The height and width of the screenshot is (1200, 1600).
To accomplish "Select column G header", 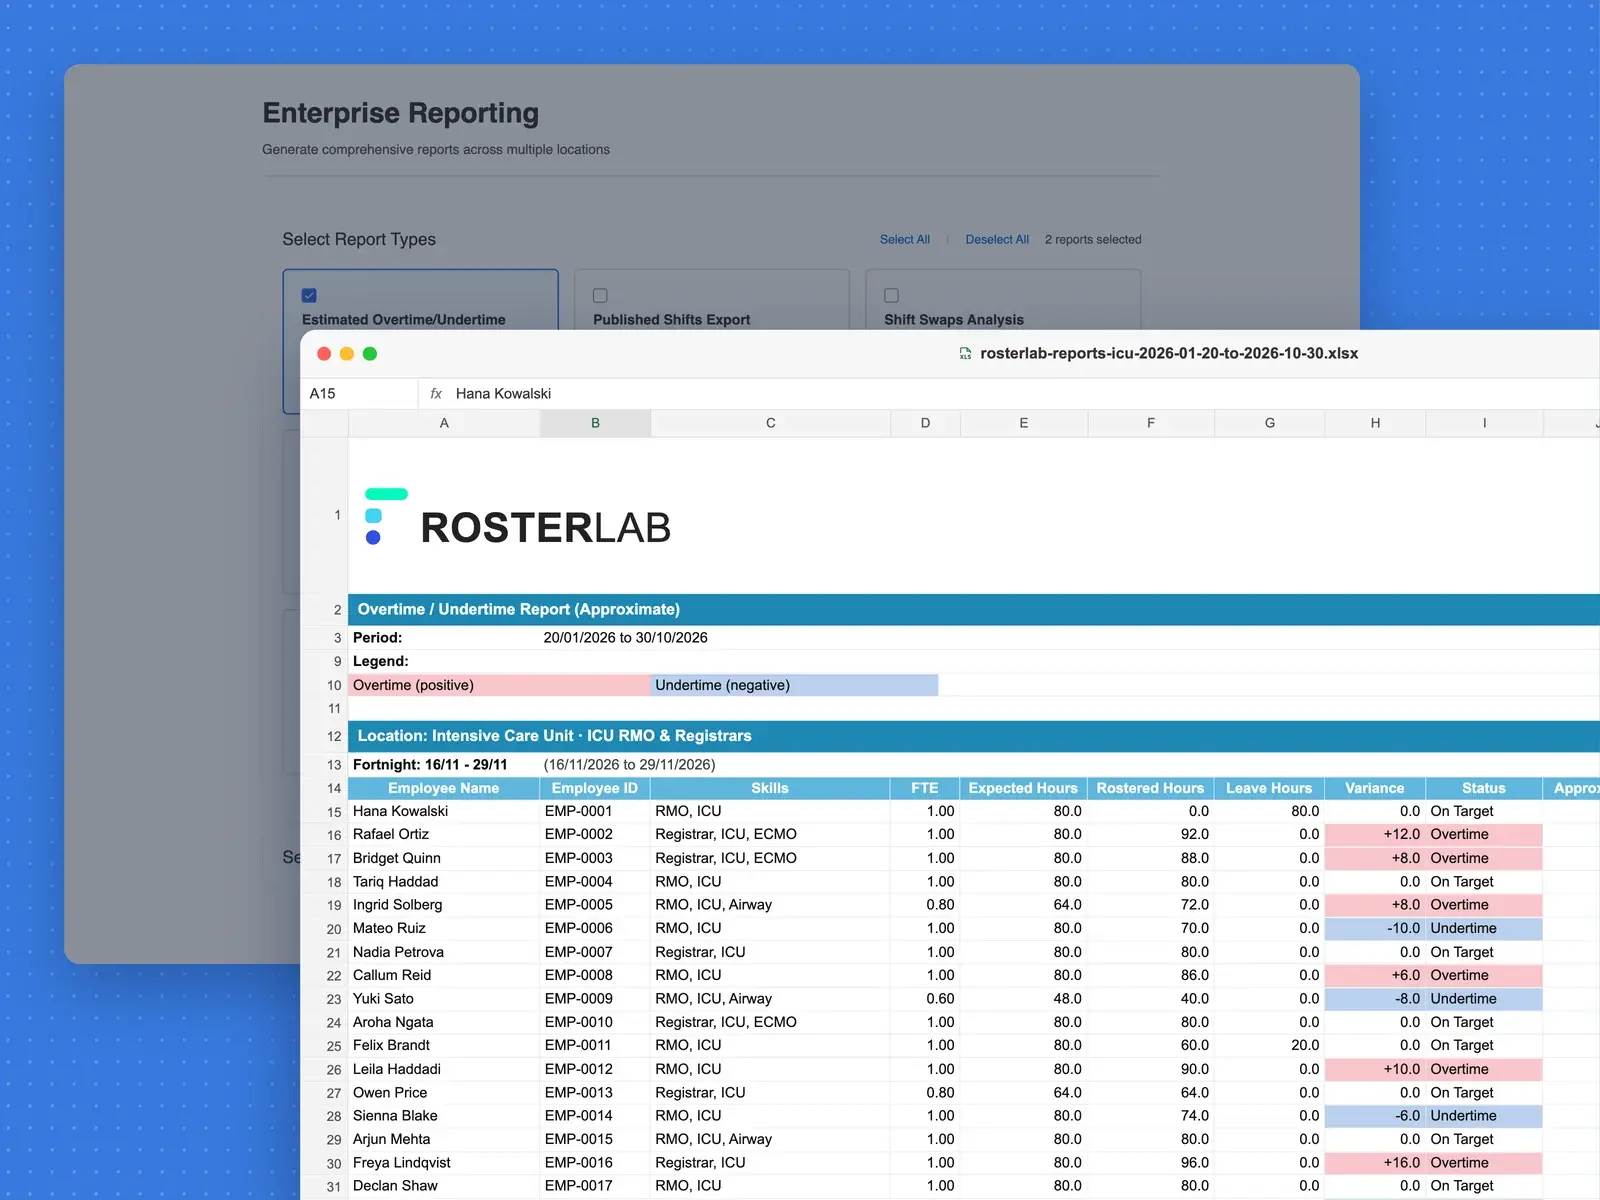I will click(1270, 423).
